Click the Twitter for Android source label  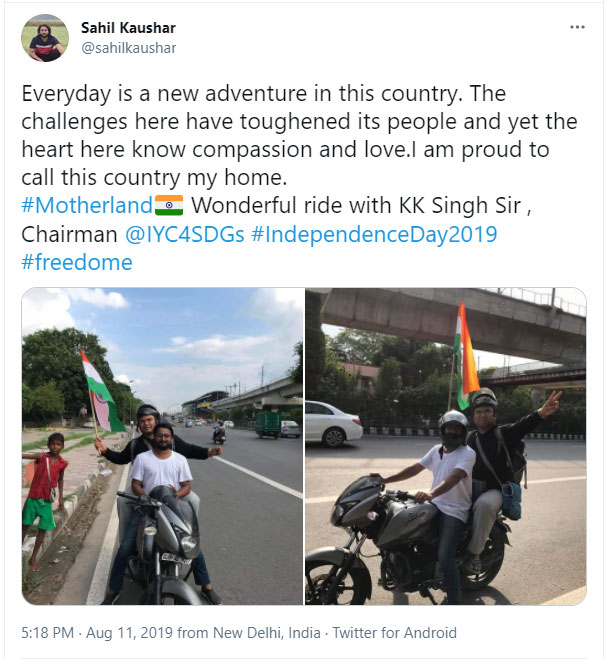[x=395, y=633]
